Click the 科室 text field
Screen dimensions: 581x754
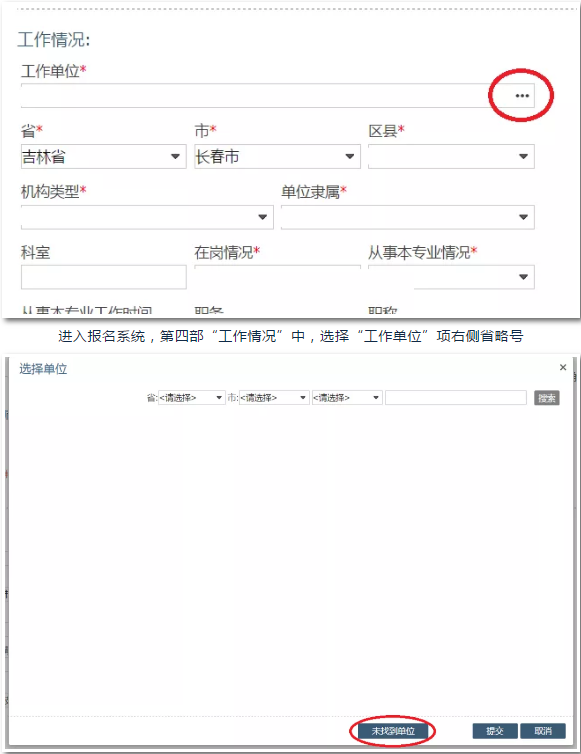103,277
